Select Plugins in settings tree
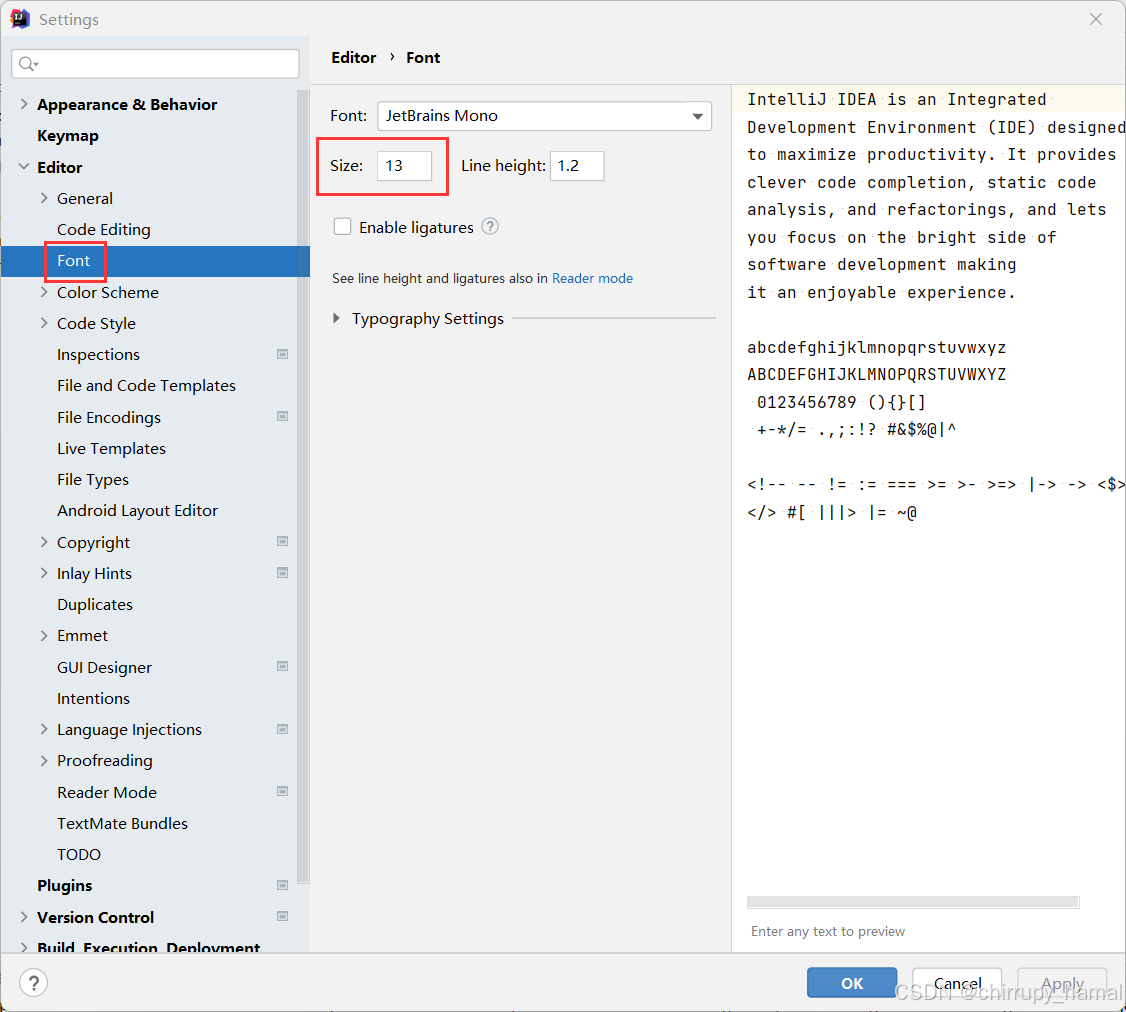The width and height of the screenshot is (1126, 1012). (x=65, y=886)
